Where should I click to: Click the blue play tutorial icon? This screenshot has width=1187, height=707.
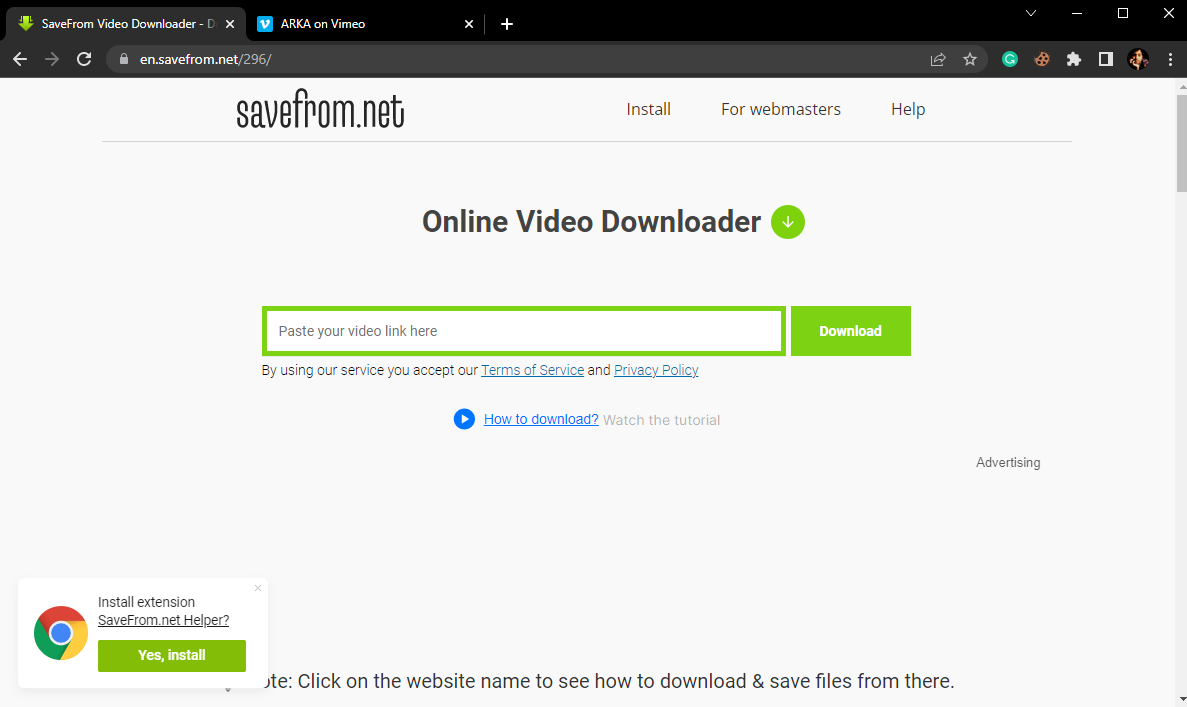pyautogui.click(x=464, y=419)
